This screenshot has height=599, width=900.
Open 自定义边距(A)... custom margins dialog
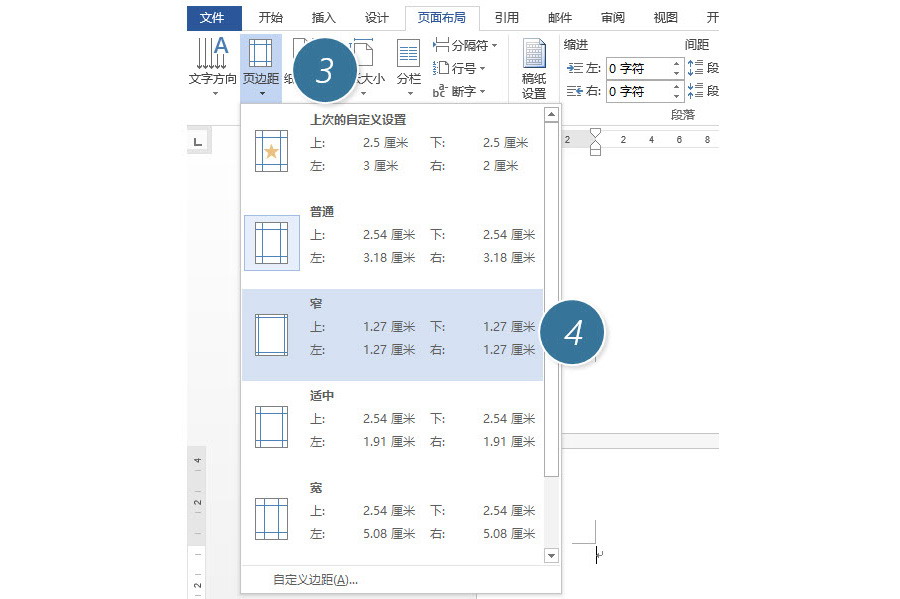(315, 579)
